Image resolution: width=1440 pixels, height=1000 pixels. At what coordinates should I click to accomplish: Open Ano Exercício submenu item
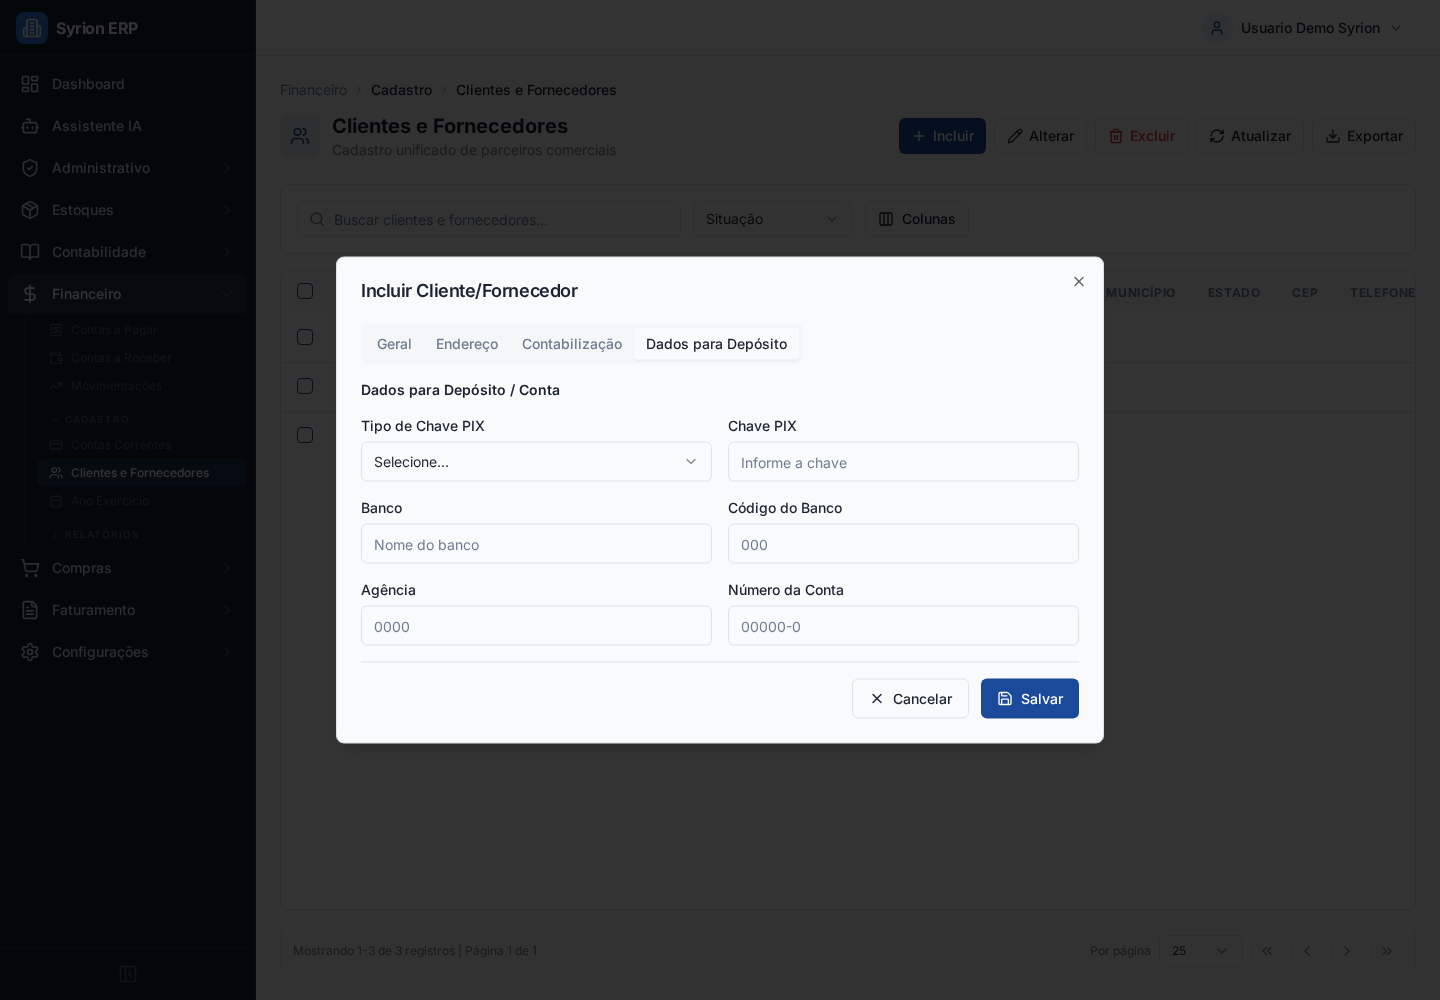141,501
